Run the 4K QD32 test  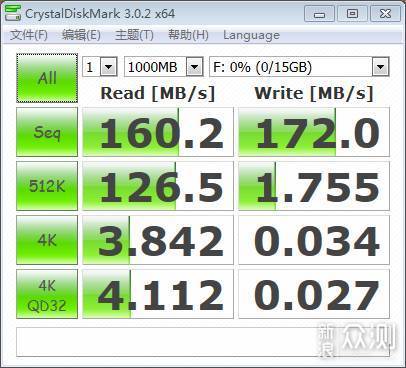click(47, 294)
